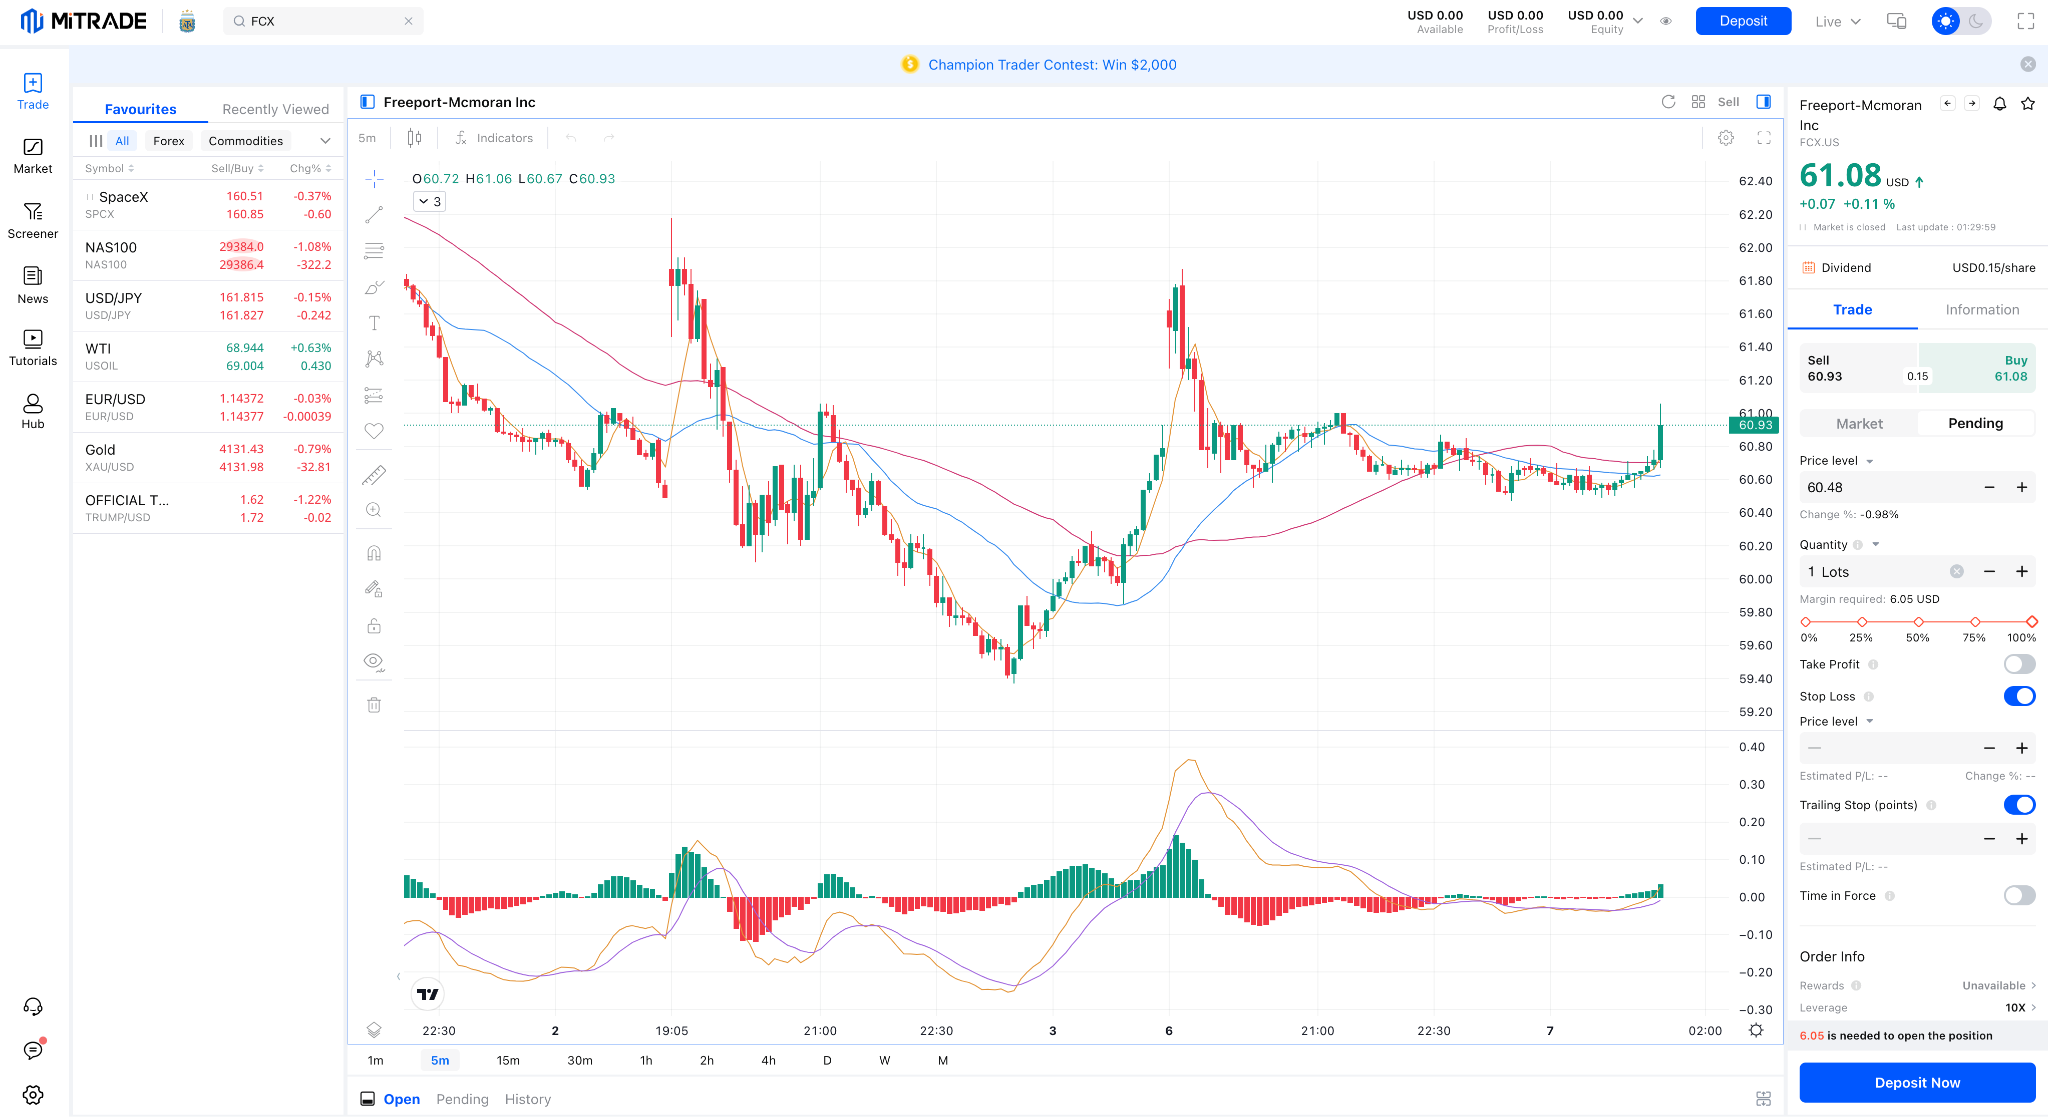The width and height of the screenshot is (2048, 1117).
Task: Toggle Take Profit switch
Action: tap(2019, 664)
